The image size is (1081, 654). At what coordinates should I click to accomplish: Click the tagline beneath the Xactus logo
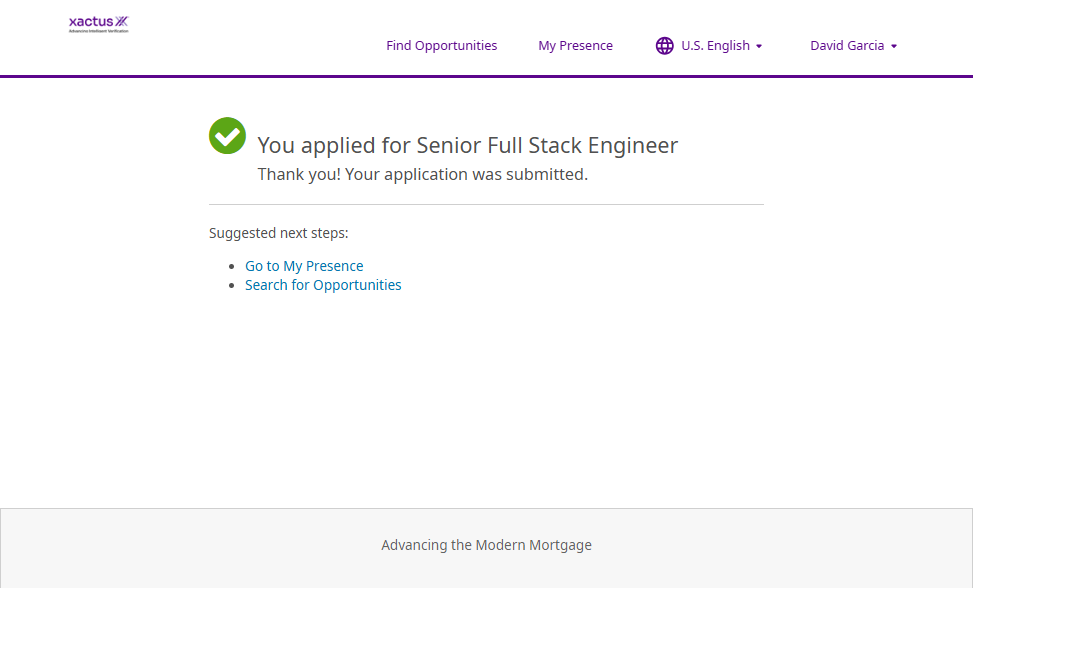point(98,32)
